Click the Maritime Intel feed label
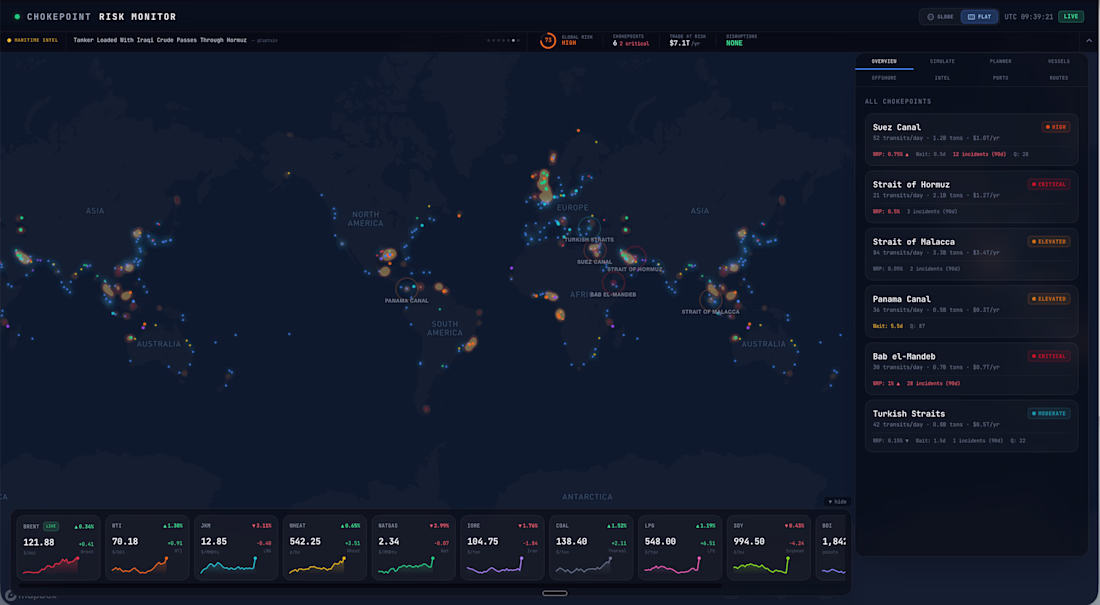 click(33, 41)
